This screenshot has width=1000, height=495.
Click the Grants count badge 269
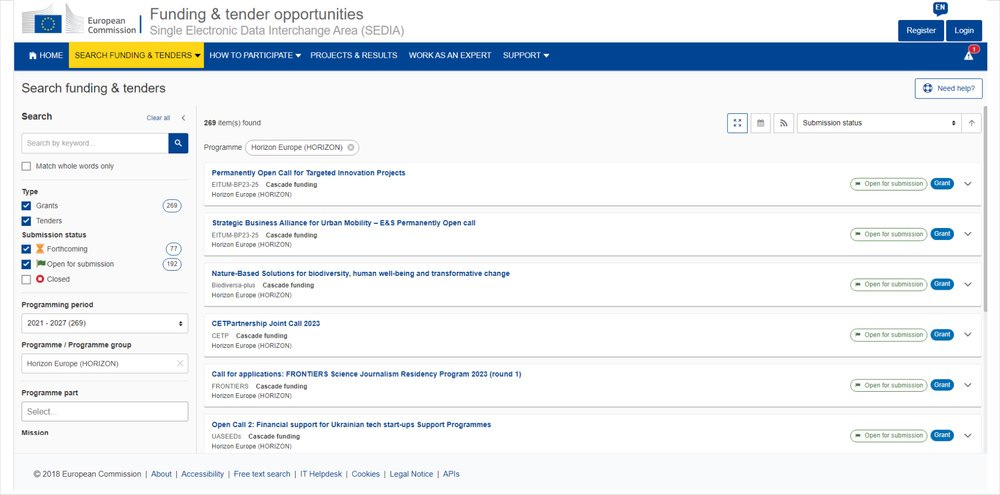click(172, 206)
